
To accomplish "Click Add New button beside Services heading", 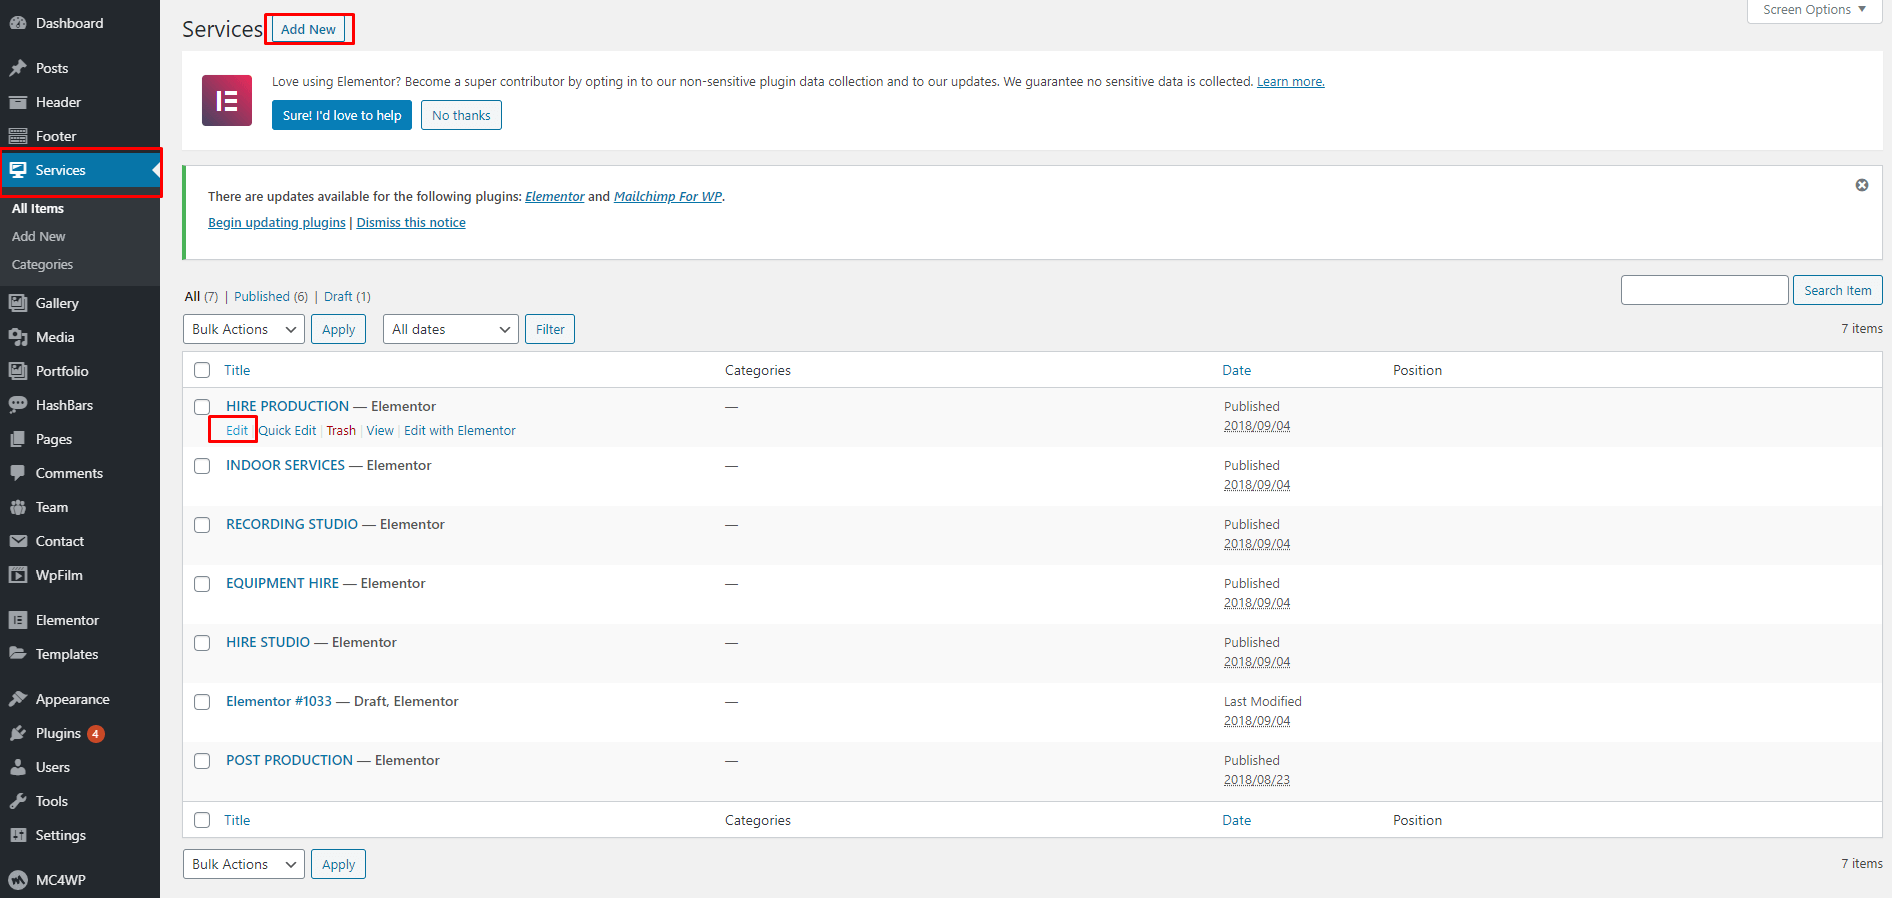I will pos(308,29).
